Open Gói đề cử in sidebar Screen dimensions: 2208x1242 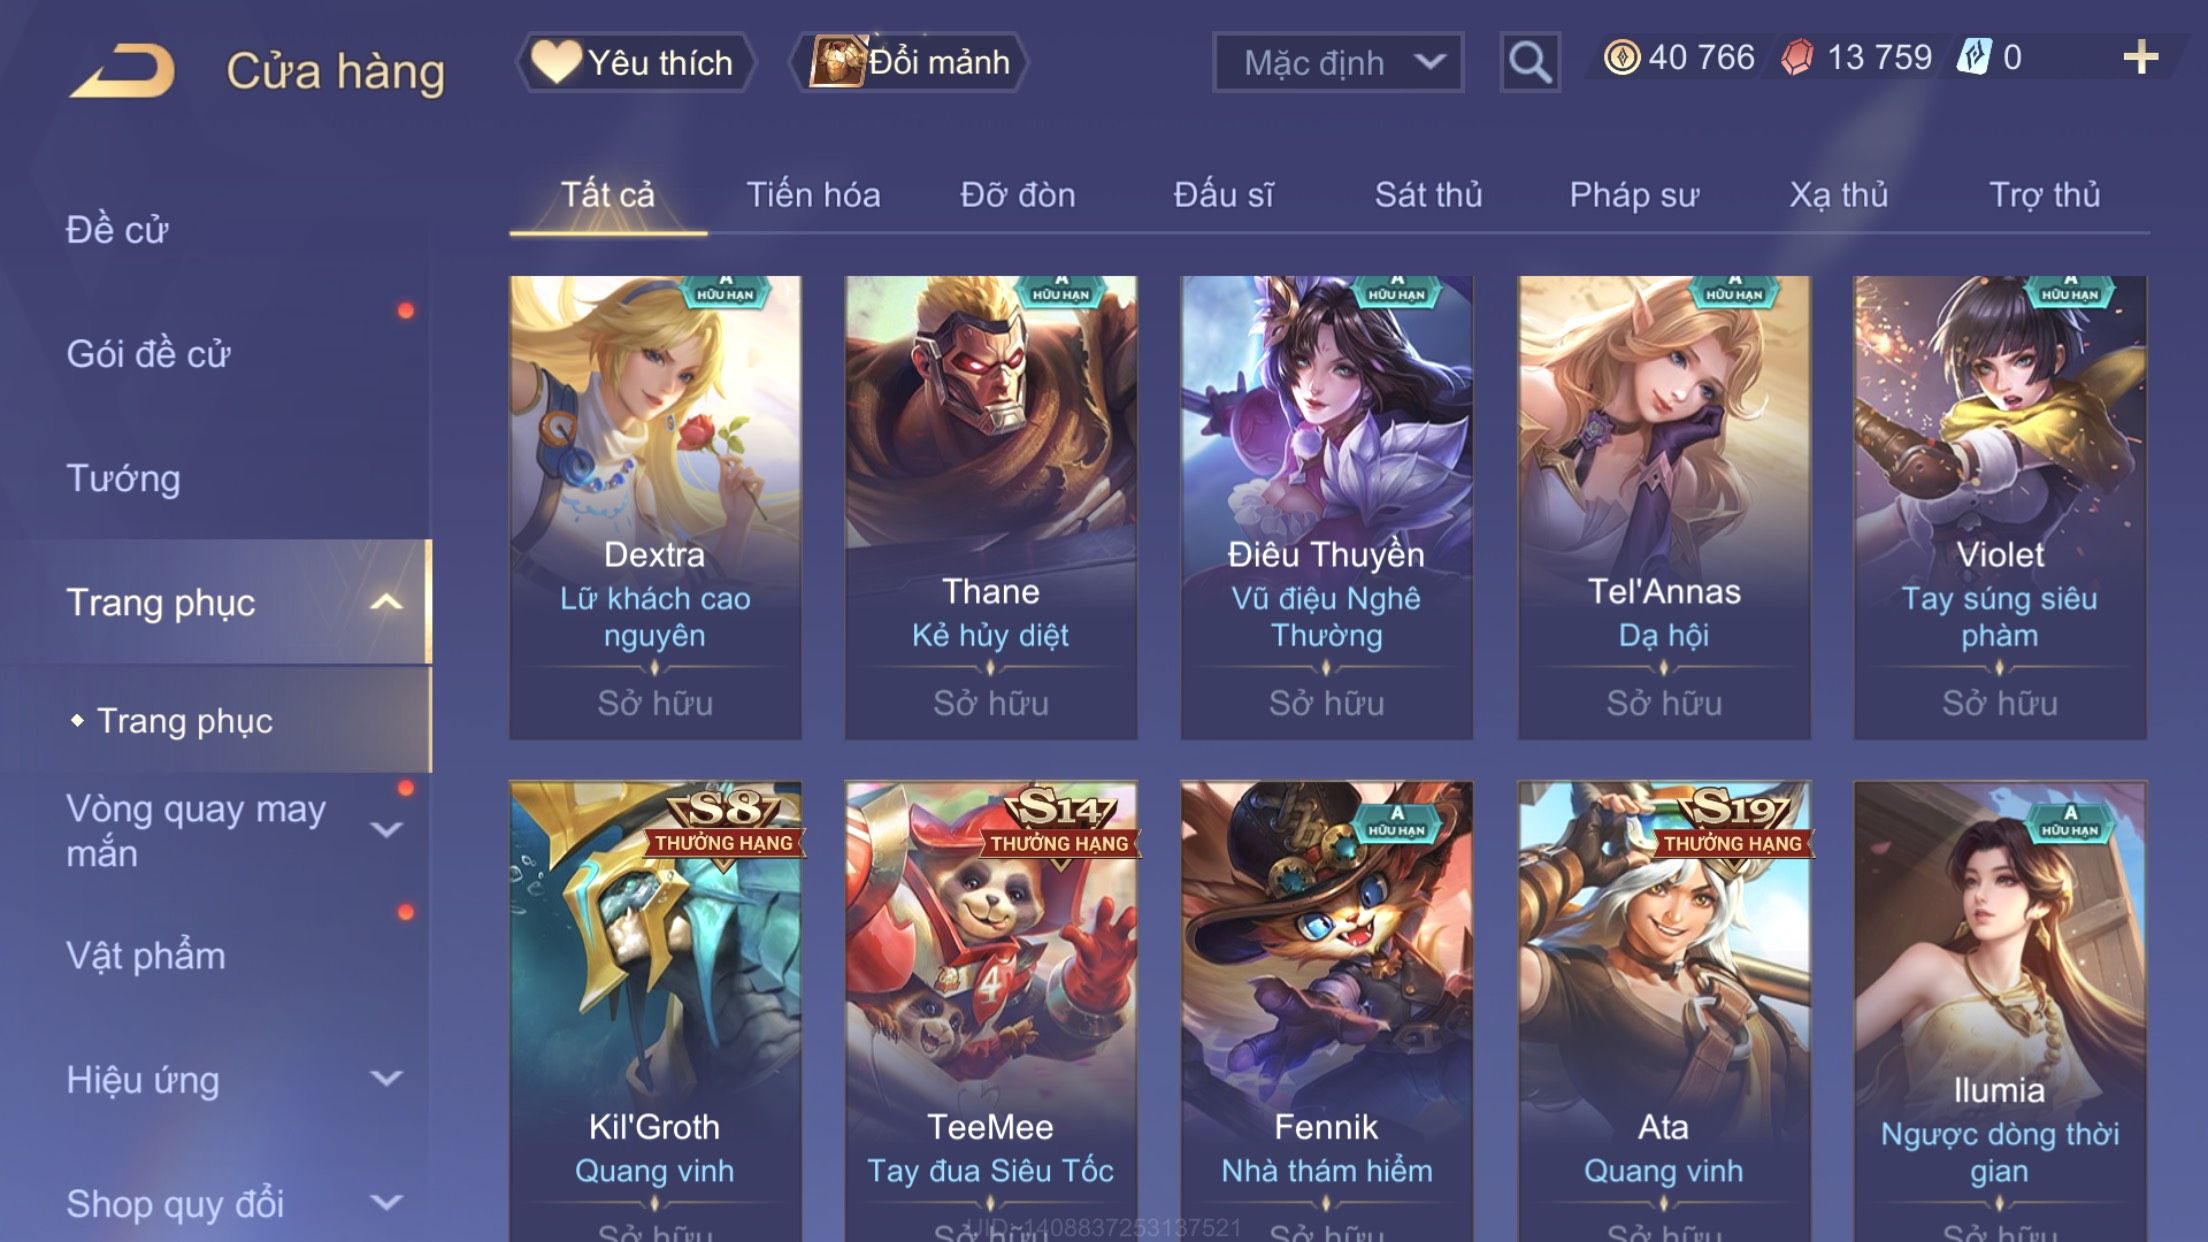click(148, 354)
